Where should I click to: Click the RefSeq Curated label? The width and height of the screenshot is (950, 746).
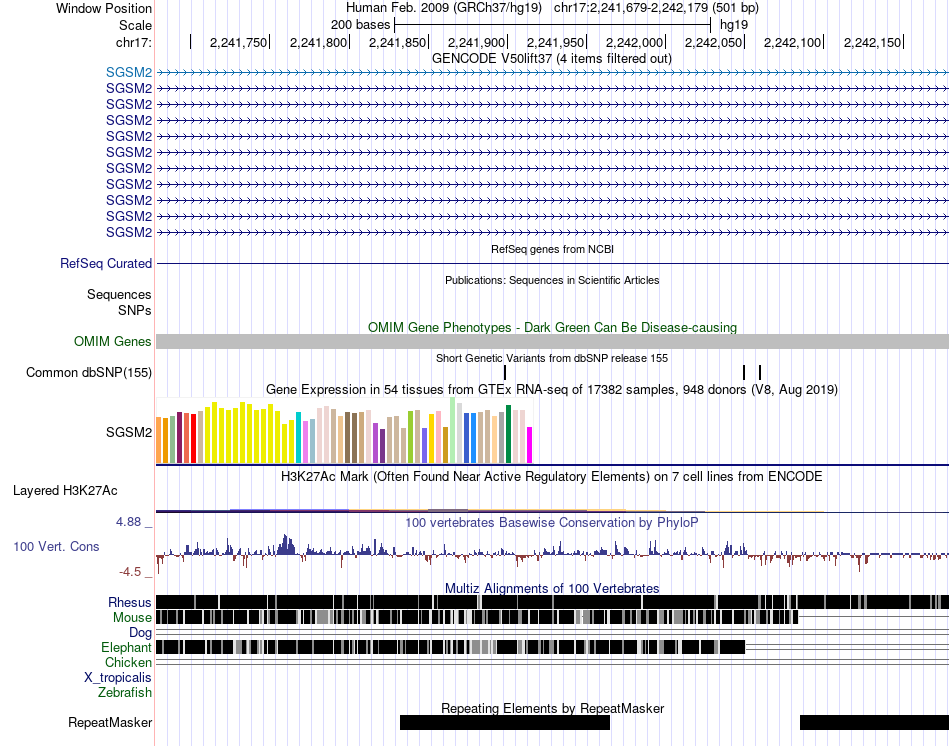click(106, 264)
